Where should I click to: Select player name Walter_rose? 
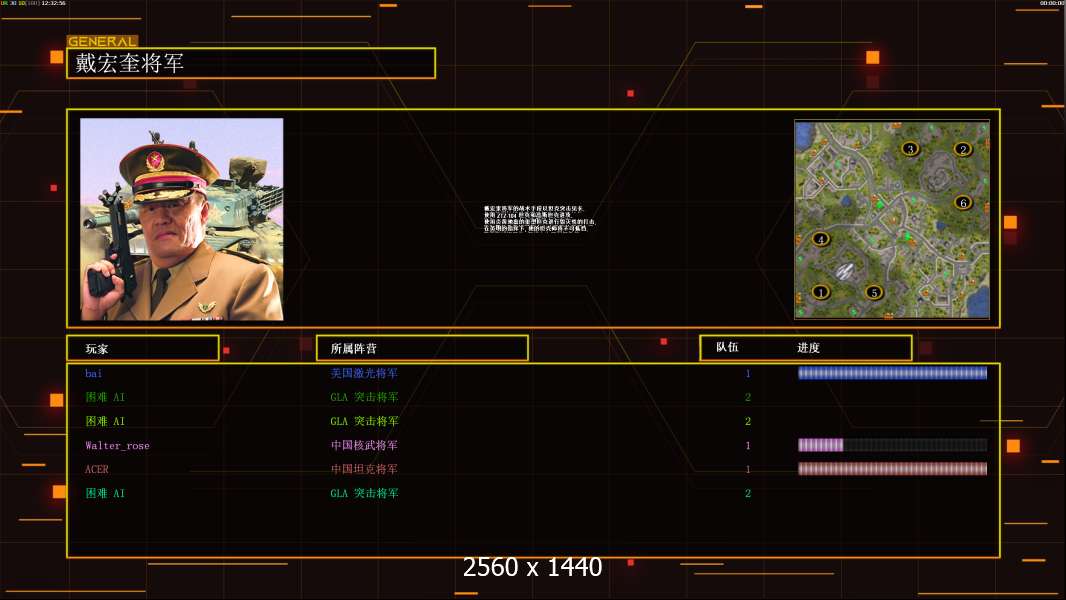click(117, 446)
